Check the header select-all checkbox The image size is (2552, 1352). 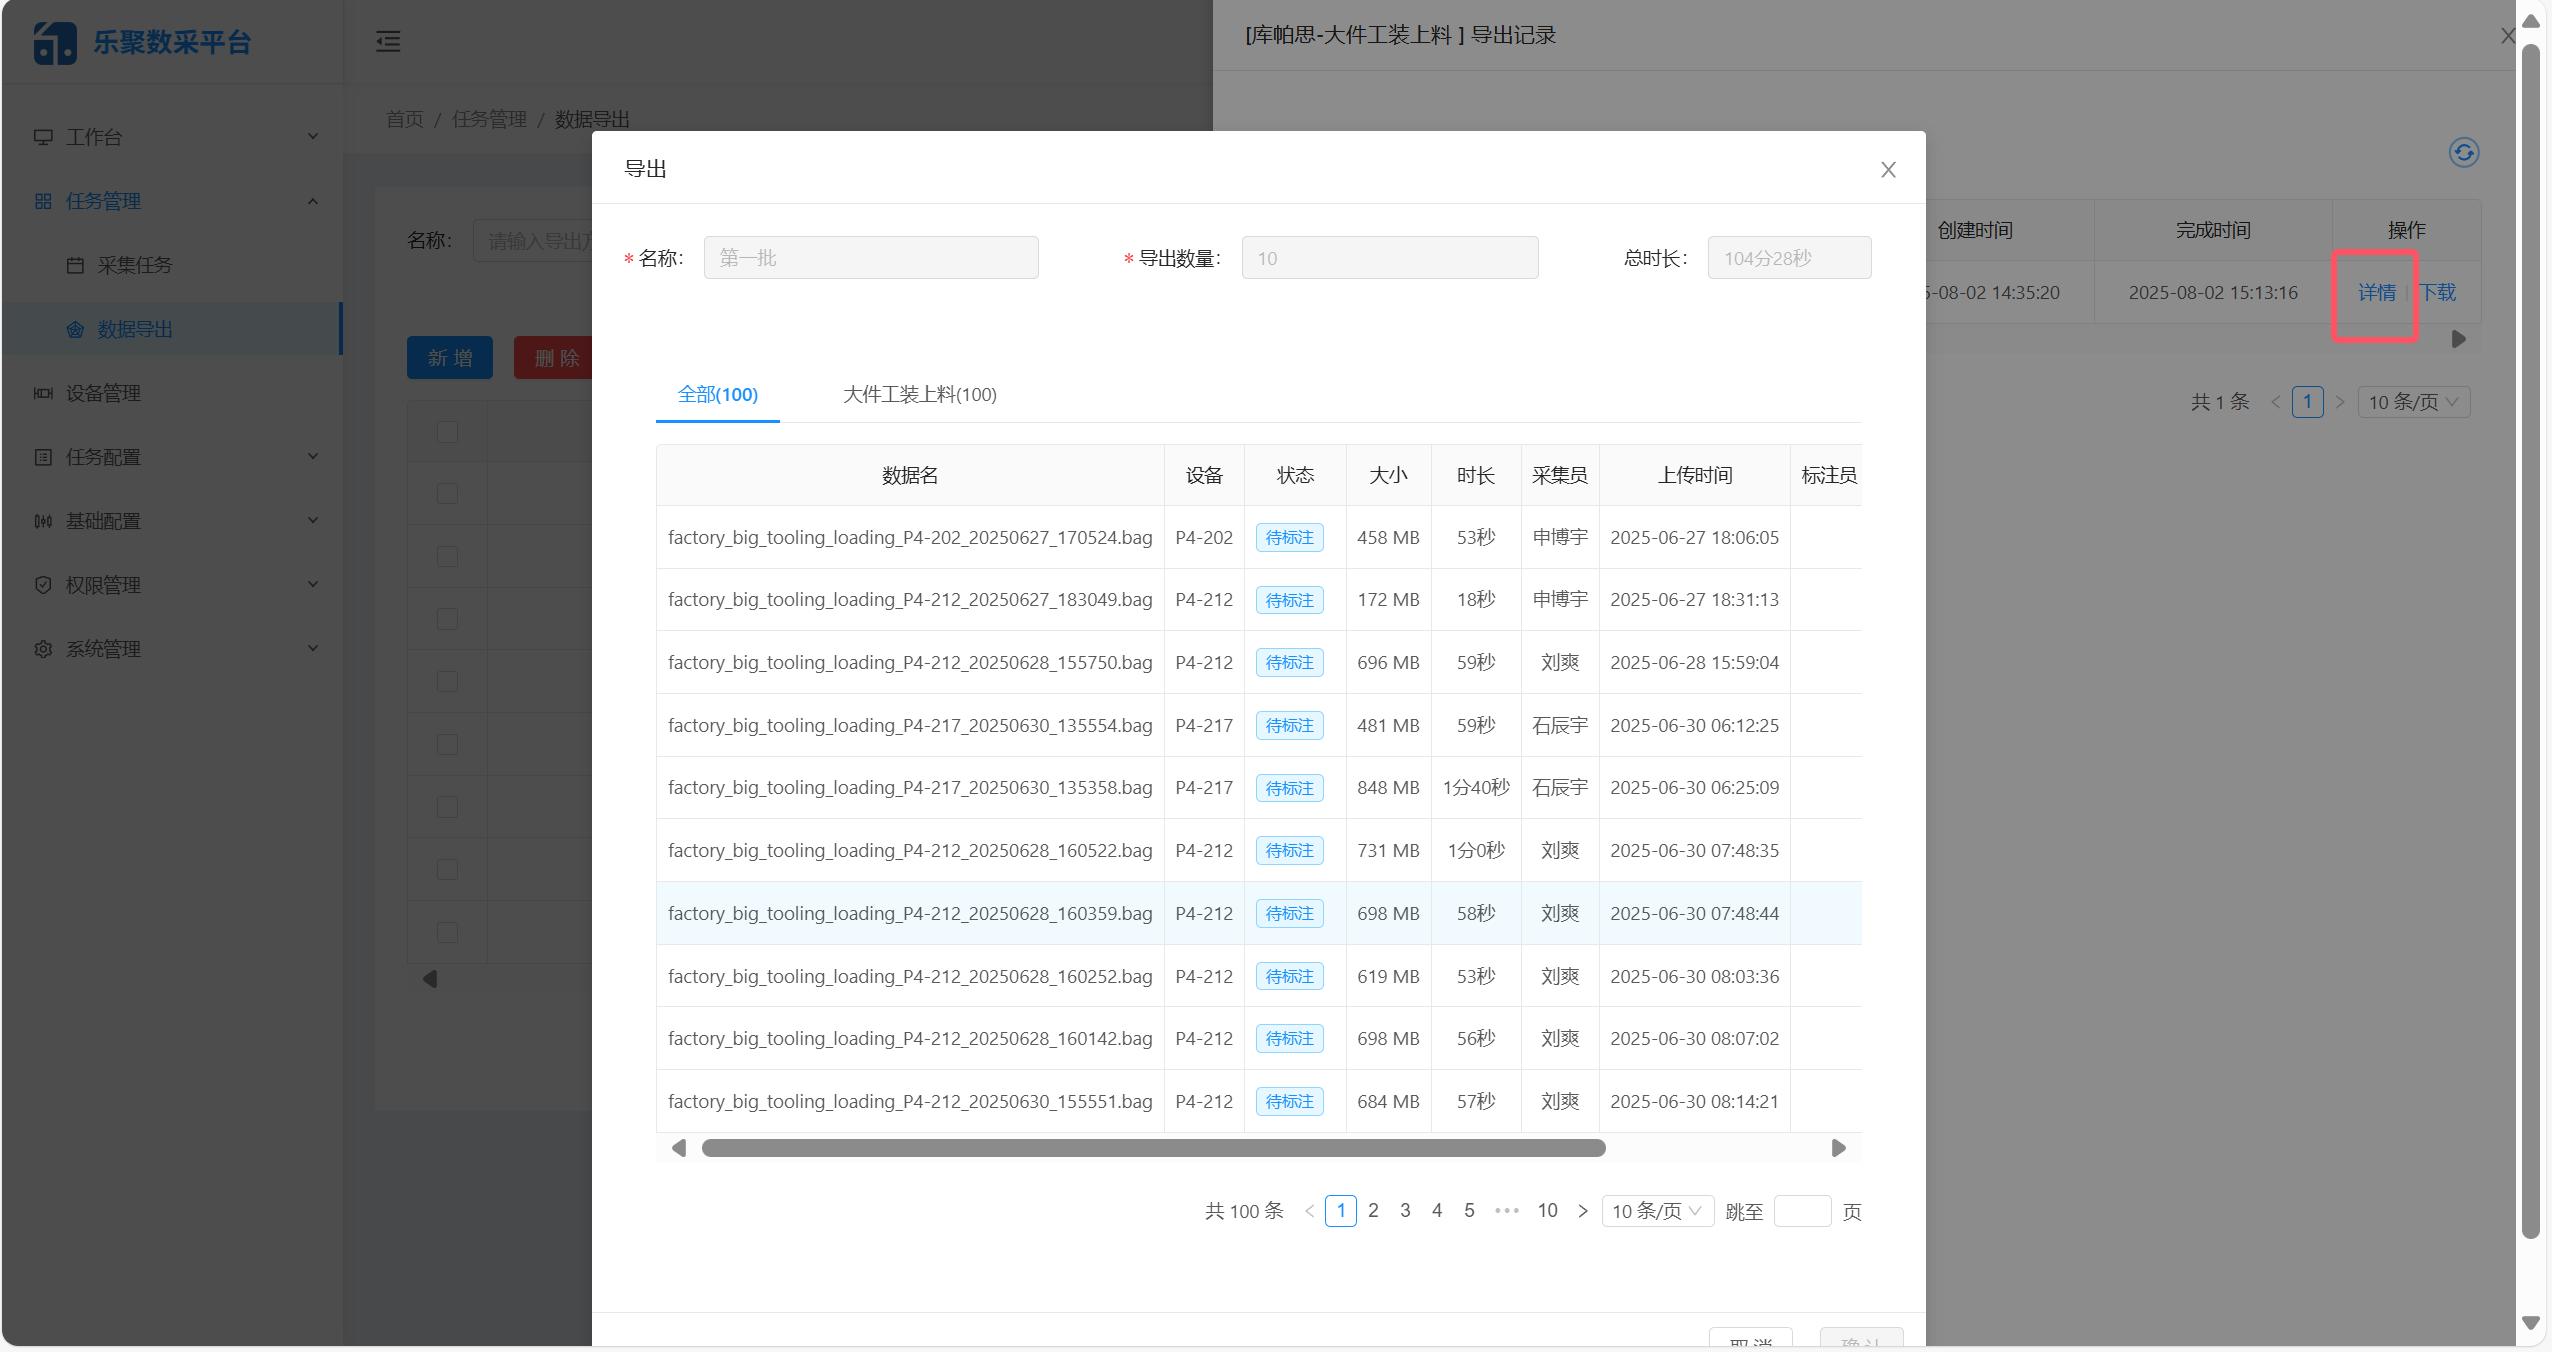tap(446, 431)
